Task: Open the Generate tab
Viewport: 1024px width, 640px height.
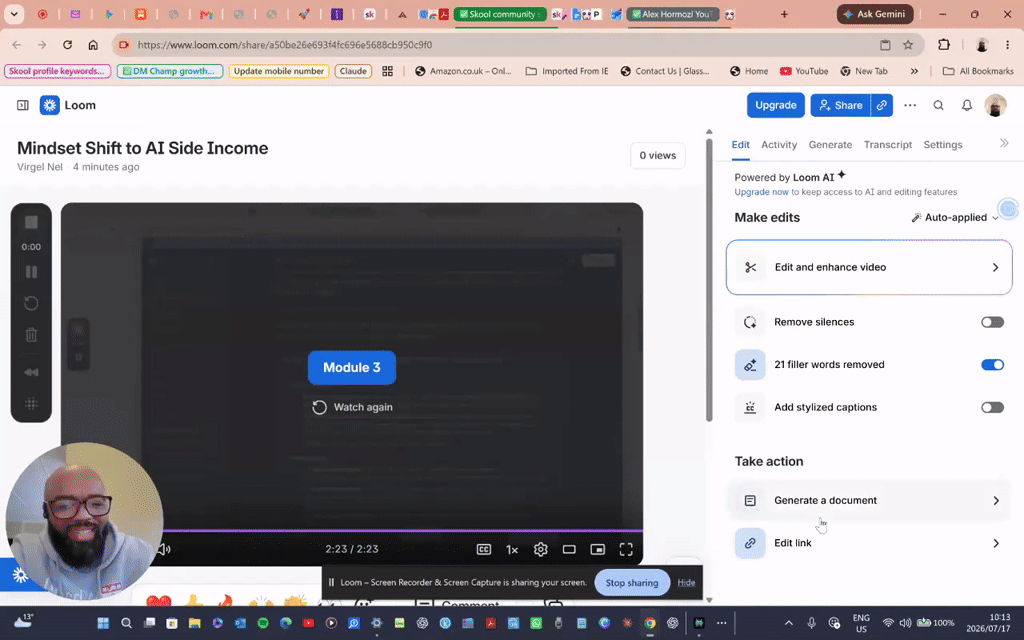Action: (830, 145)
